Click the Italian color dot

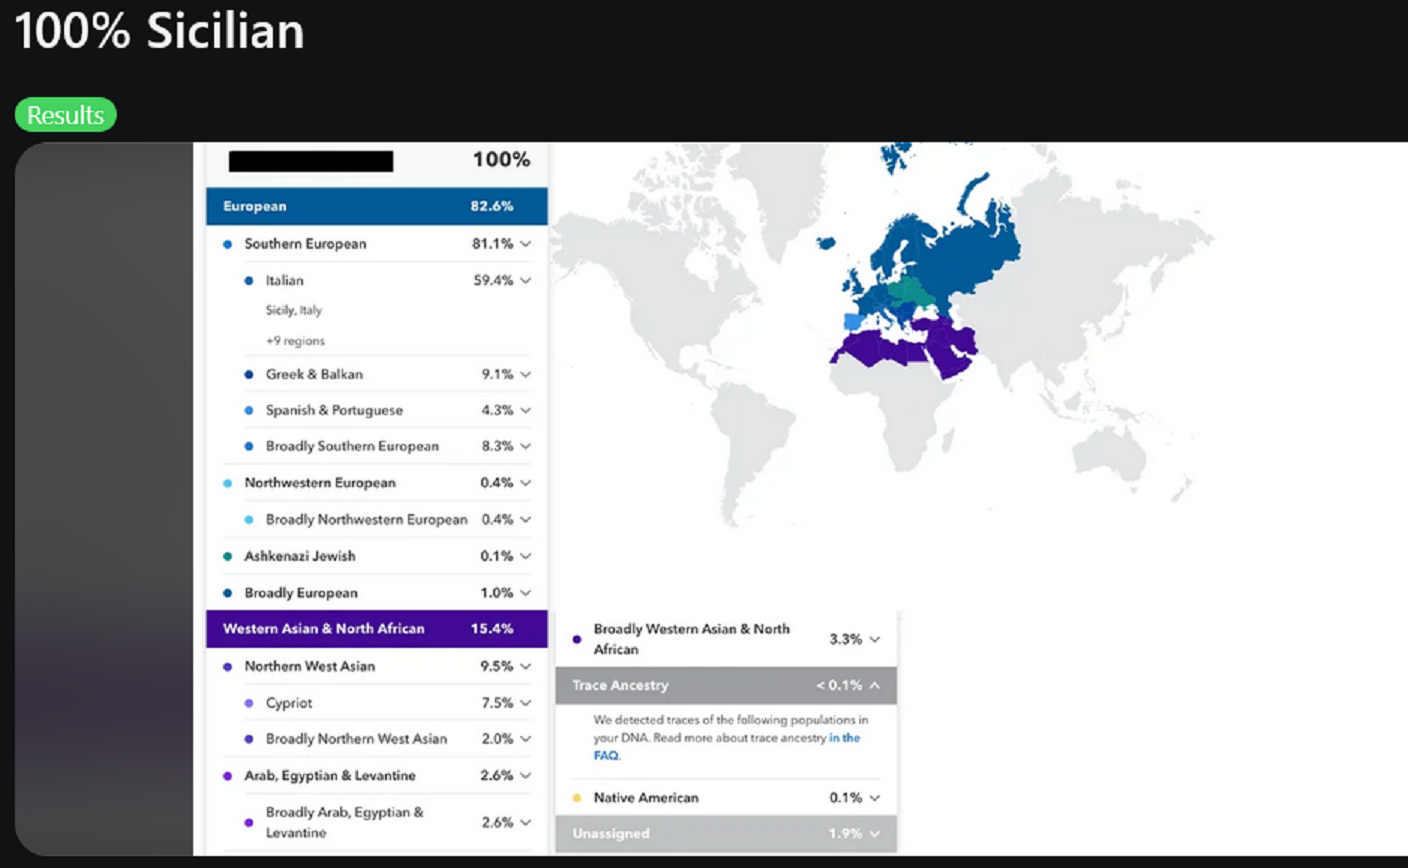tap(249, 281)
